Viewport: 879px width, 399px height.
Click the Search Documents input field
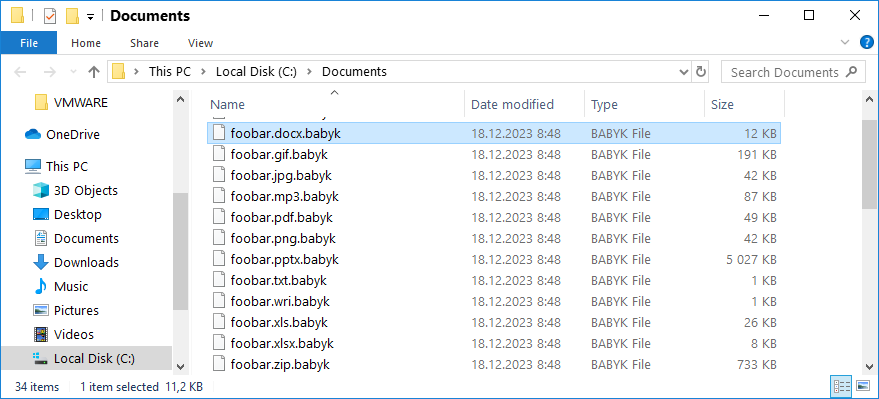tap(785, 72)
